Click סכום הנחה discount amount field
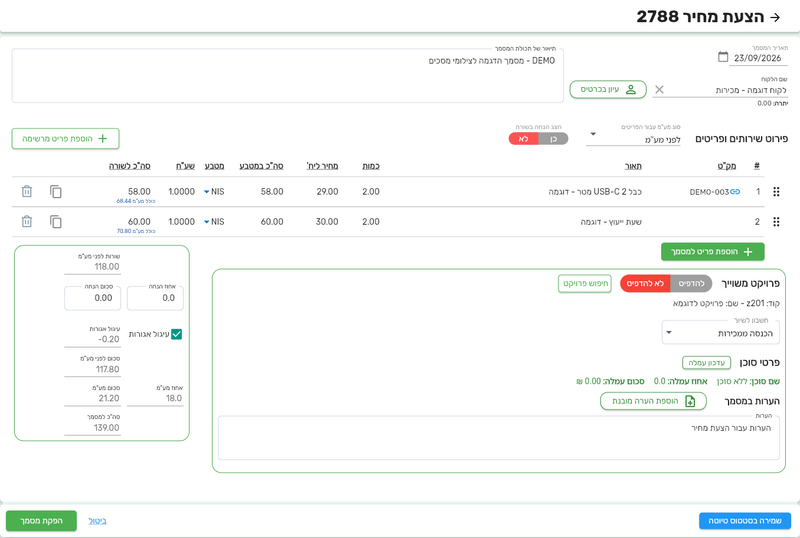This screenshot has width=800, height=538. coord(92,298)
